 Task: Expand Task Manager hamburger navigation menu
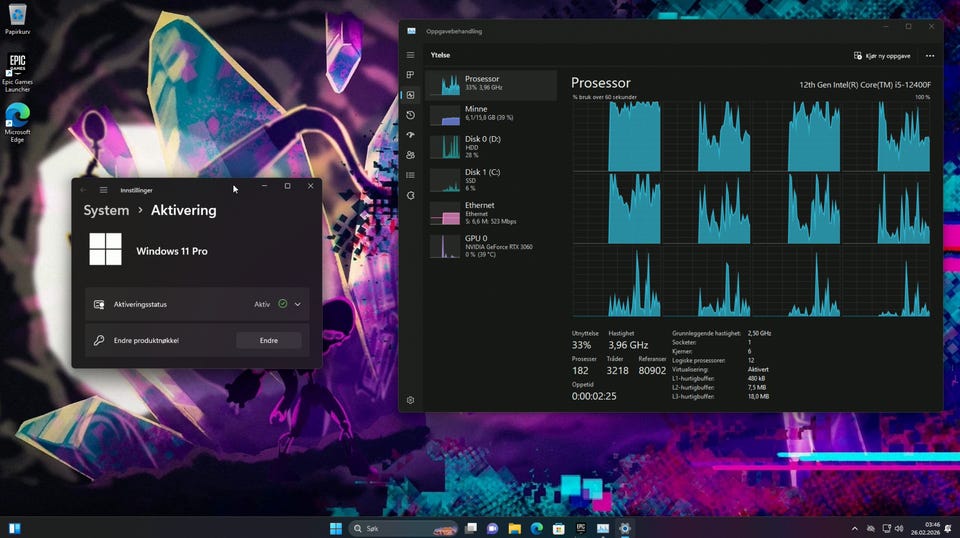pos(410,55)
